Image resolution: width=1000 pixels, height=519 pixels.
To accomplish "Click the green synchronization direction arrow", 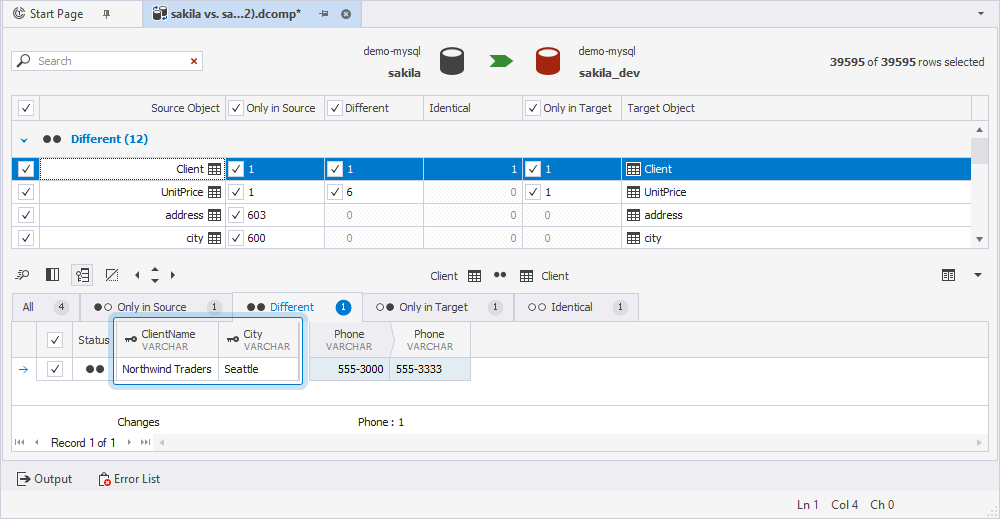I will click(501, 61).
